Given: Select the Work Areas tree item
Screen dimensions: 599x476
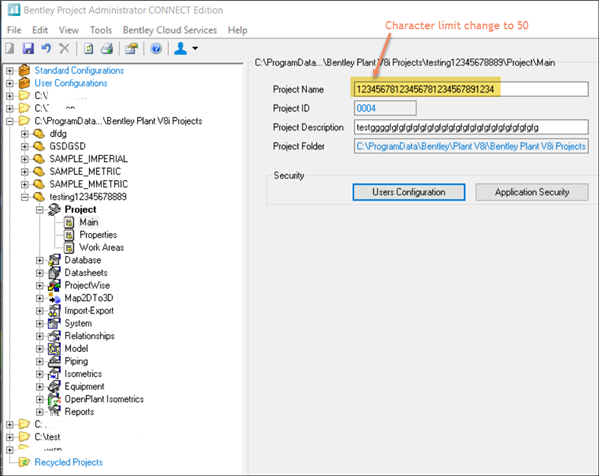Looking at the screenshot, I should [x=102, y=248].
